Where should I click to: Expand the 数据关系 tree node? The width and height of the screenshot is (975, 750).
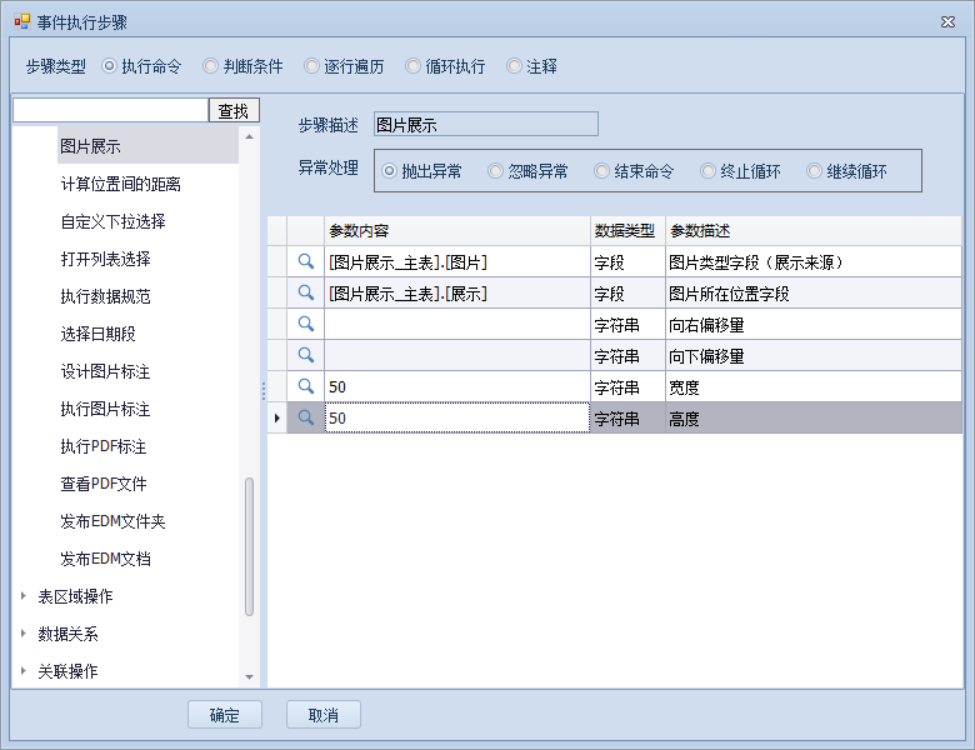click(24, 634)
